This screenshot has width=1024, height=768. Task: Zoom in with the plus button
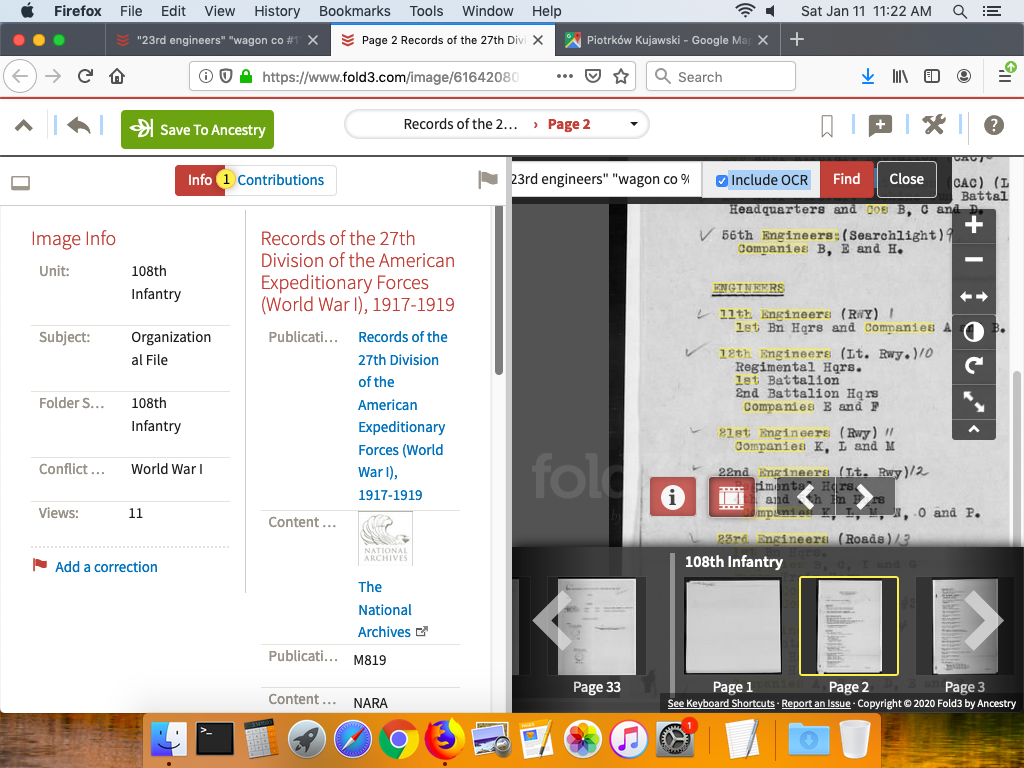973,225
